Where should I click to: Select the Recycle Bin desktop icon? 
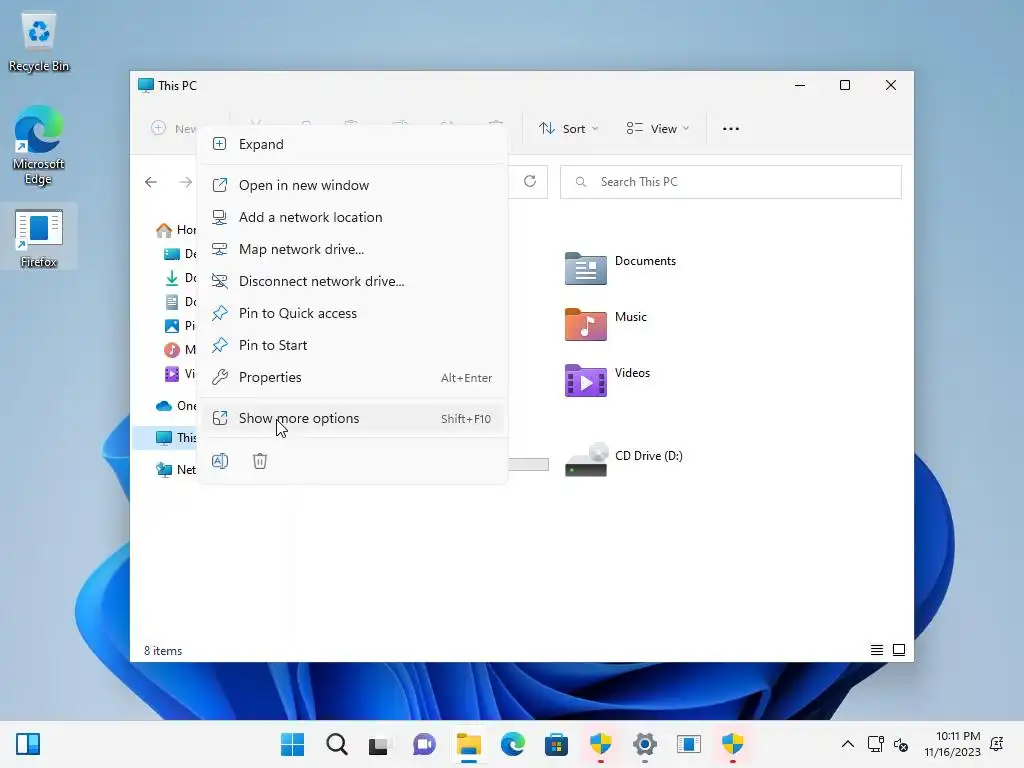point(39,44)
